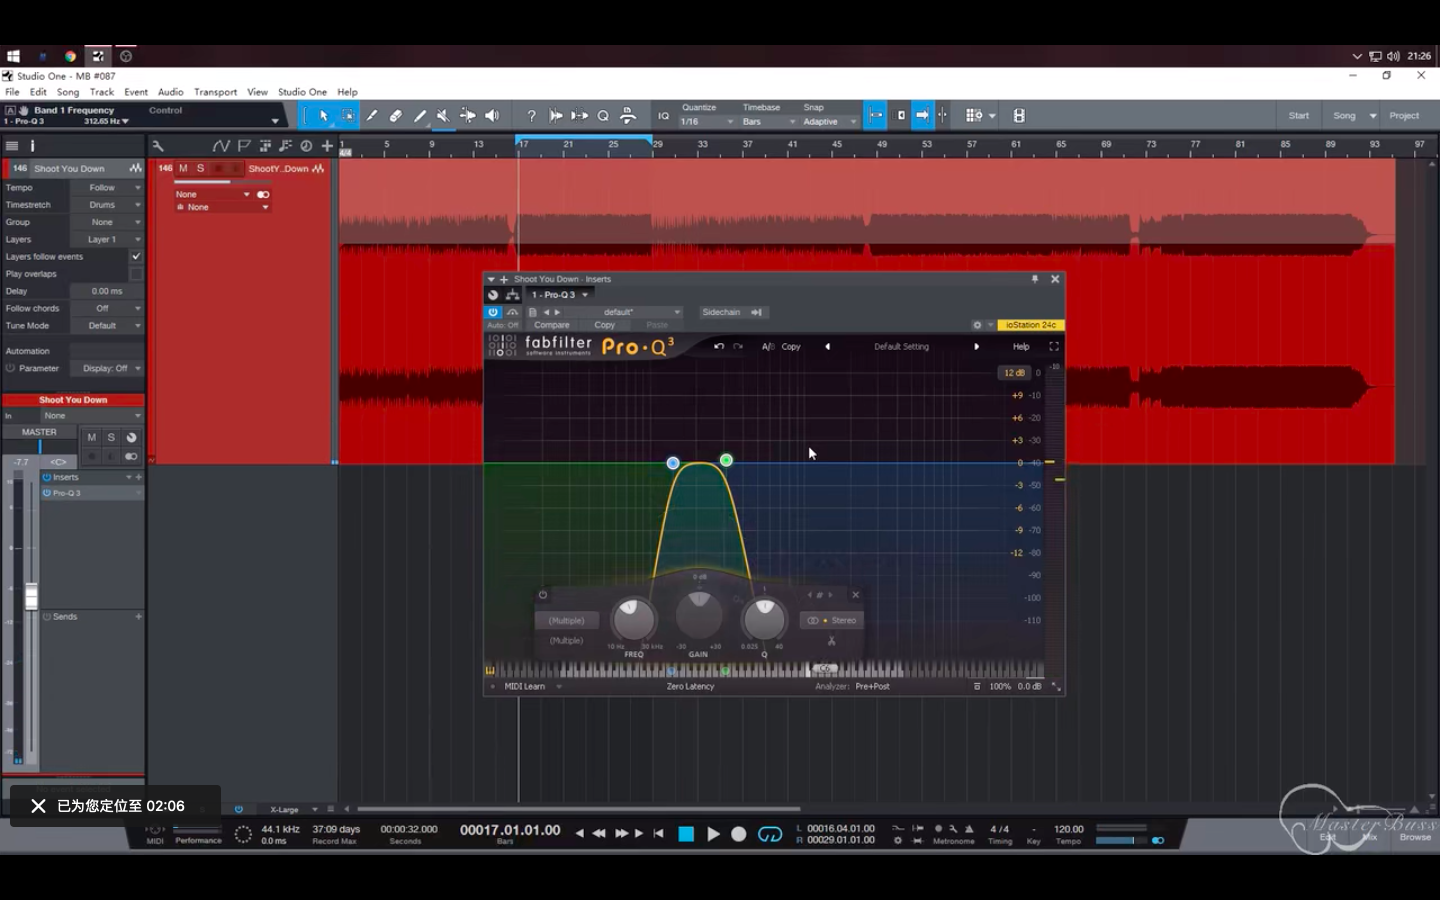Open the Event menu
This screenshot has height=900, width=1440.
tap(136, 92)
